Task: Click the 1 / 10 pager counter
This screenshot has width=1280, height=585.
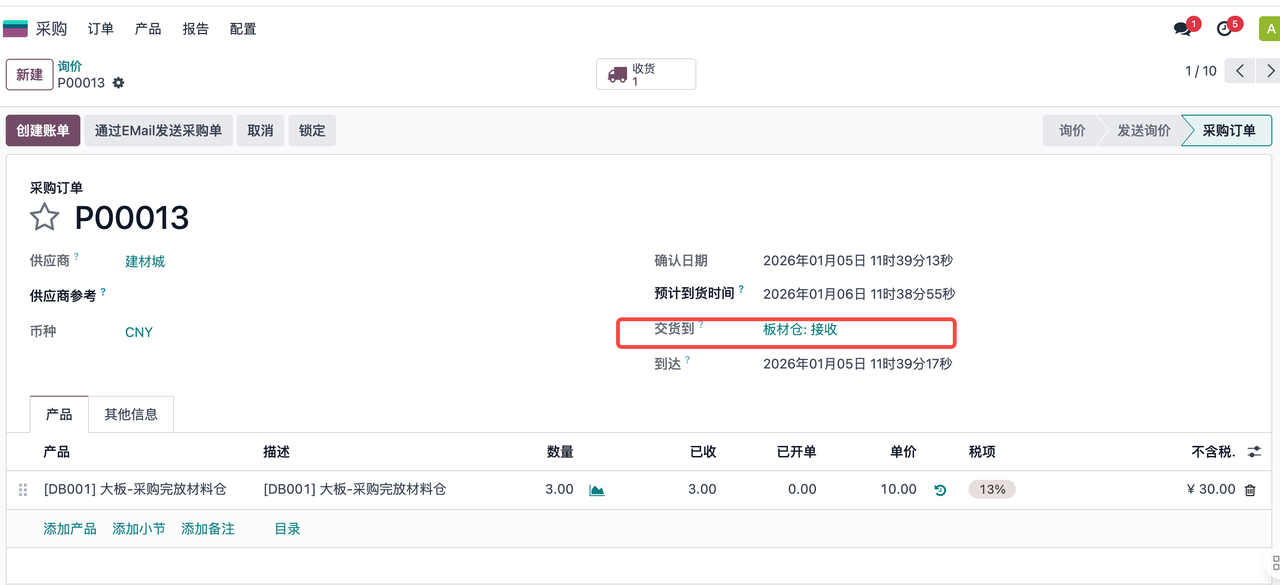Action: tap(1201, 71)
